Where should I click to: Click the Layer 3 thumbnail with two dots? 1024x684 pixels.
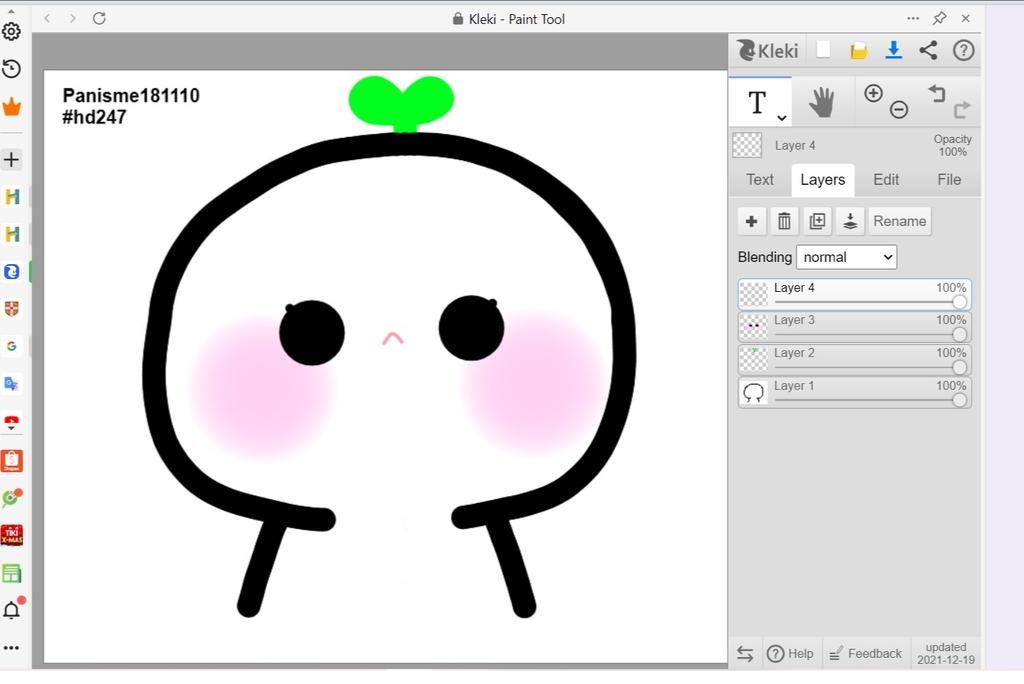pyautogui.click(x=754, y=327)
